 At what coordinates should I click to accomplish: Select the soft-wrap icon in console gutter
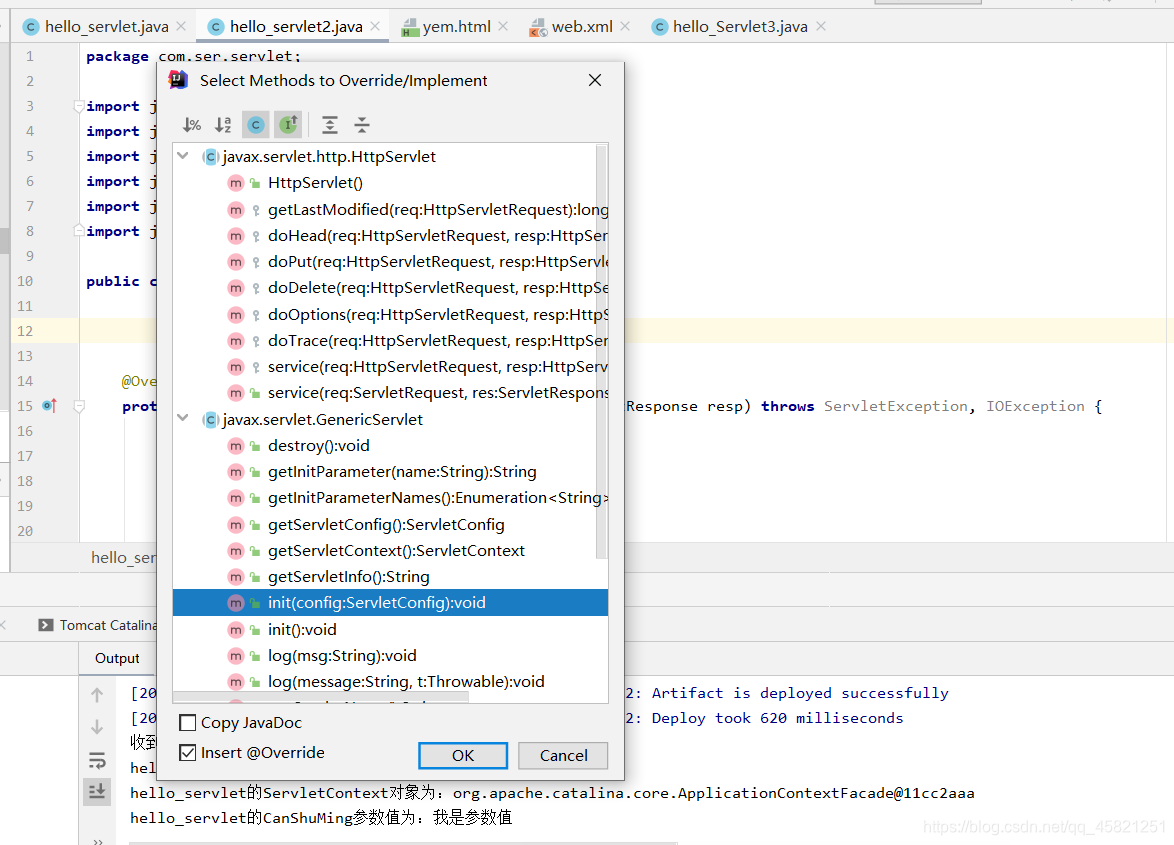(96, 760)
